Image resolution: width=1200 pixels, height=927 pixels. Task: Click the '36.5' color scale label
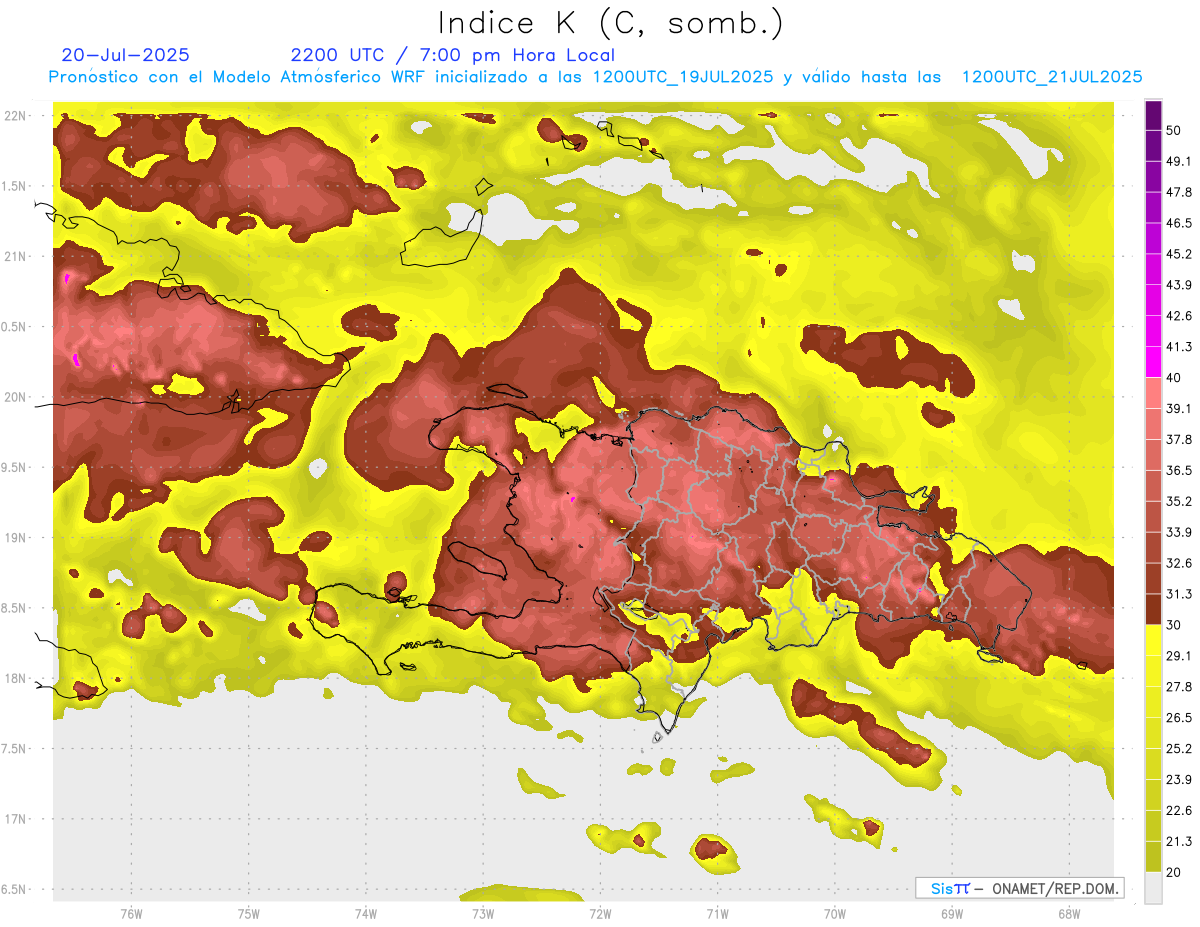tap(1179, 470)
